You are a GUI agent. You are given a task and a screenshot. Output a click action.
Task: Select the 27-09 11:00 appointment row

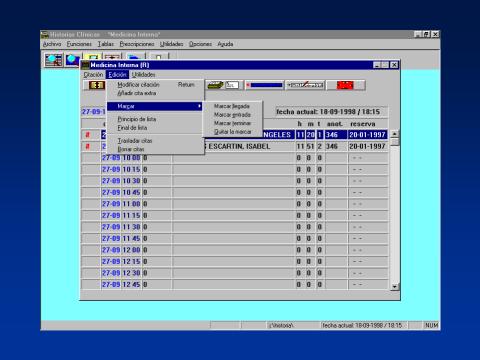point(235,204)
